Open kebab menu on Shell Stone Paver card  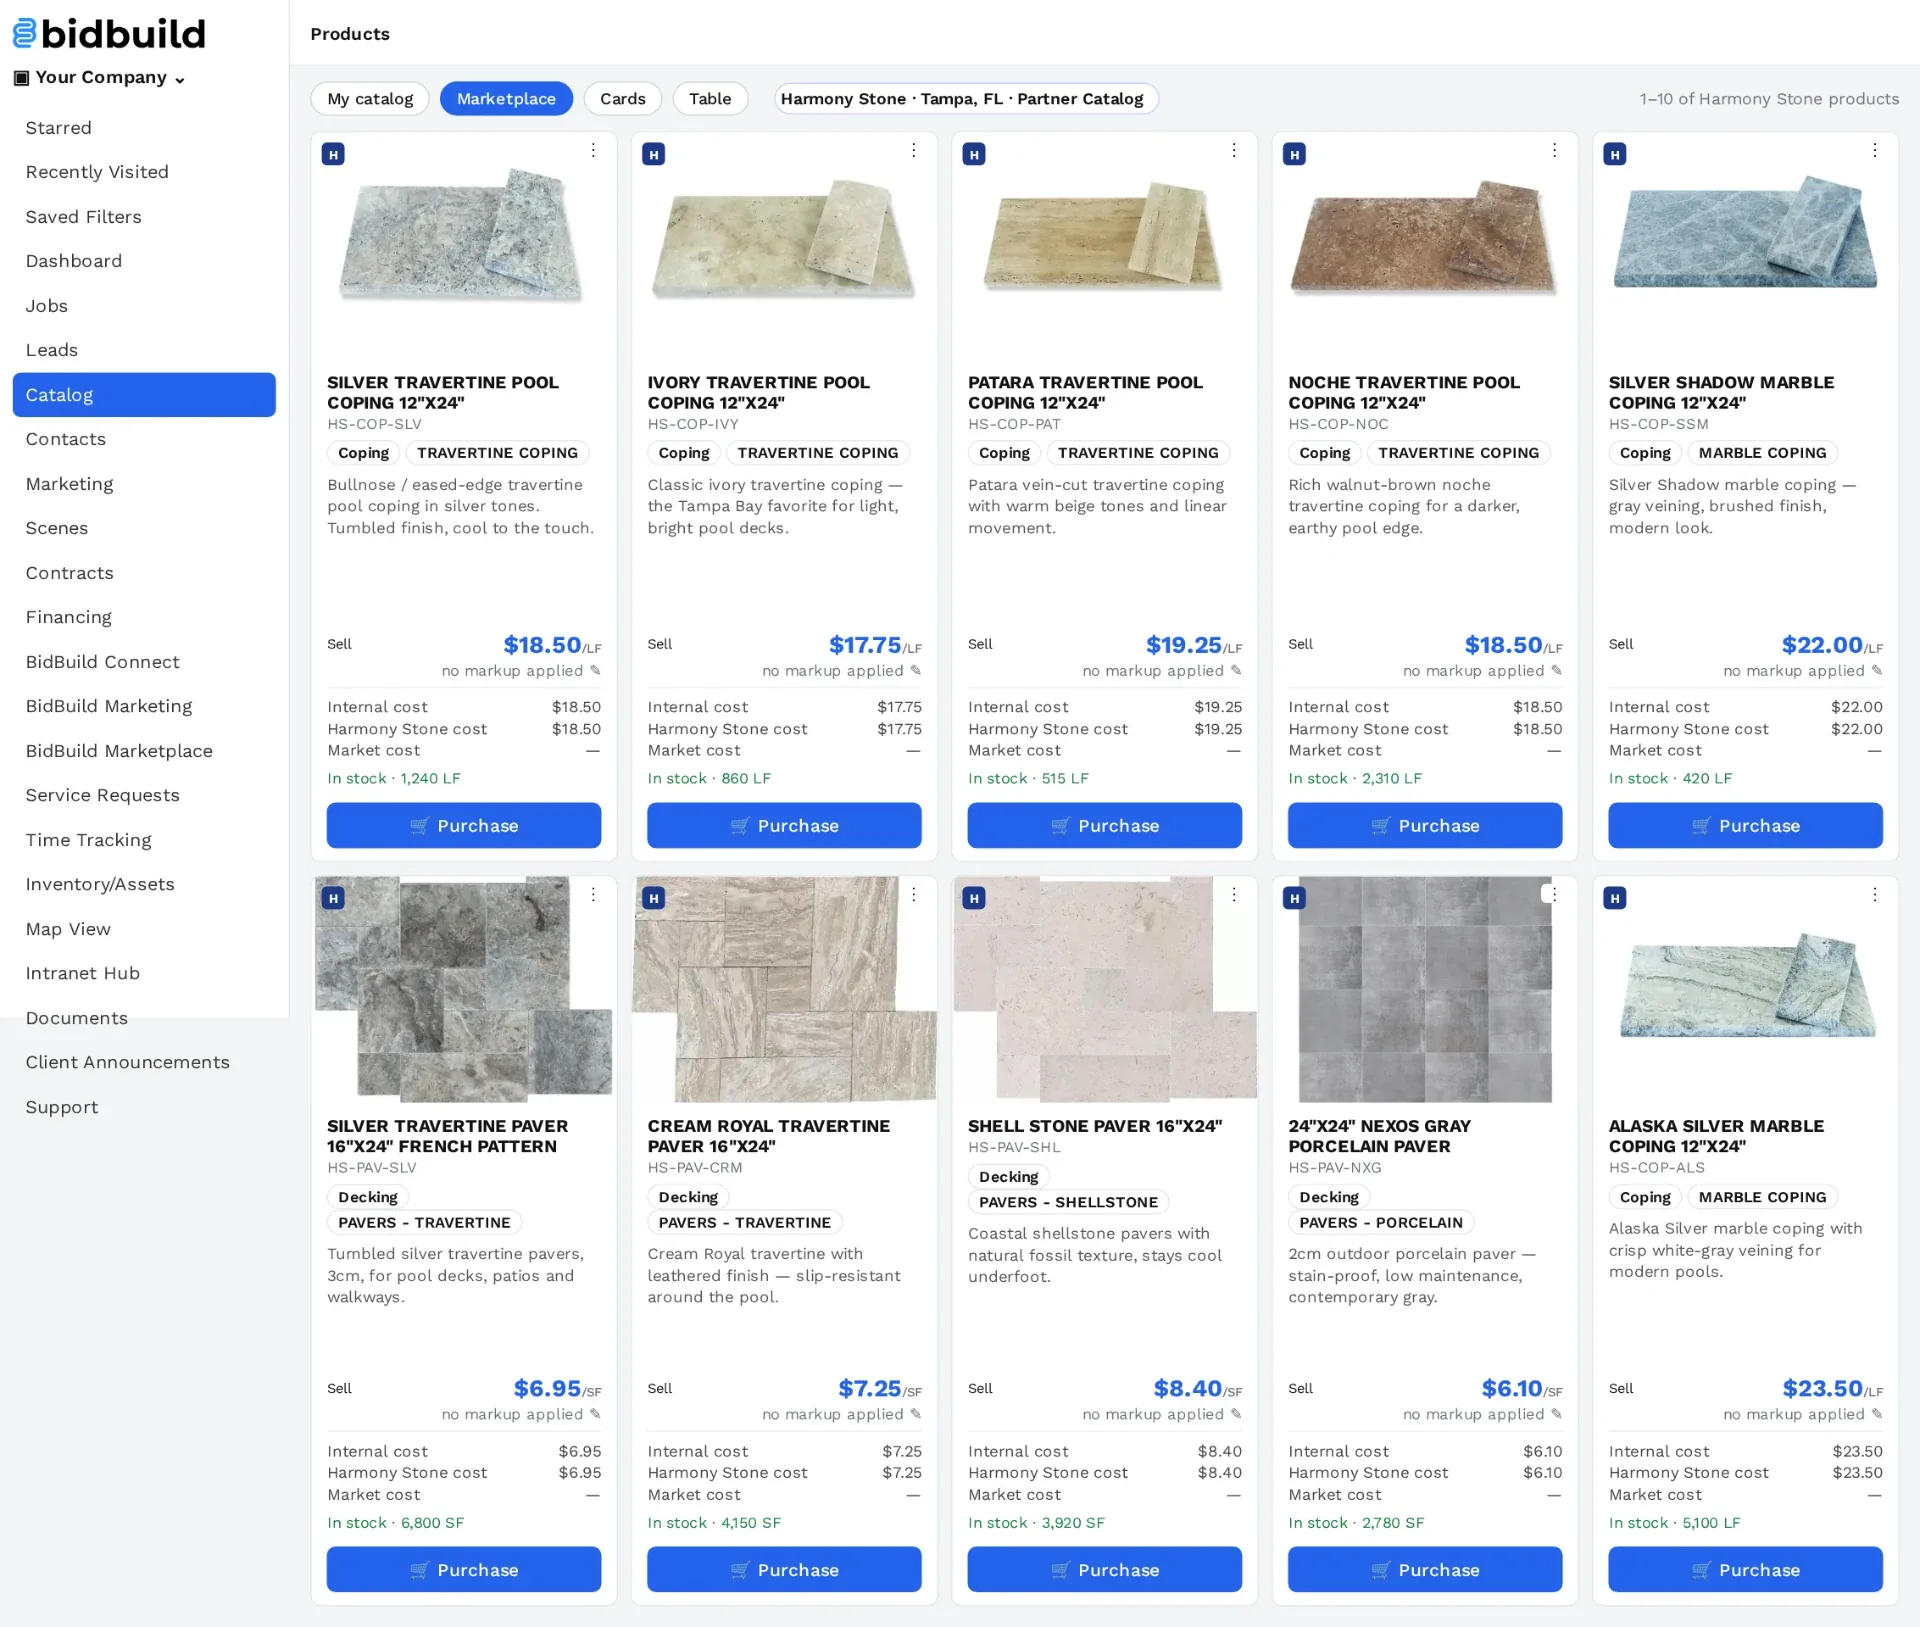1234,894
